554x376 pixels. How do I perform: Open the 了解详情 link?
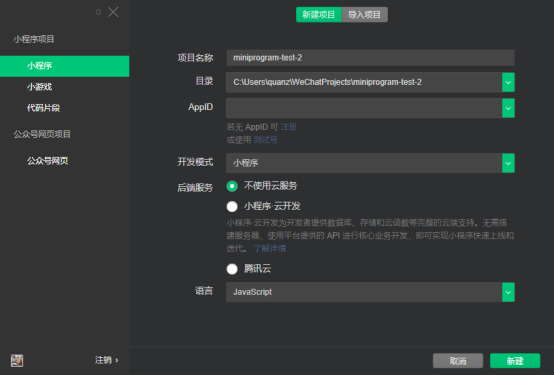tap(270, 249)
